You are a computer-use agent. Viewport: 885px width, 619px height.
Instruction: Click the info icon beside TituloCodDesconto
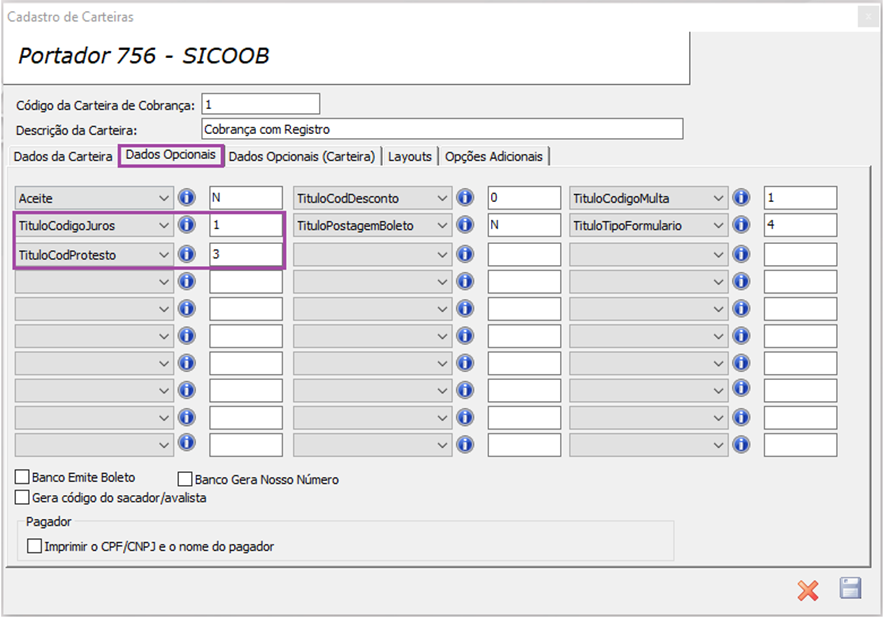pyautogui.click(x=465, y=197)
